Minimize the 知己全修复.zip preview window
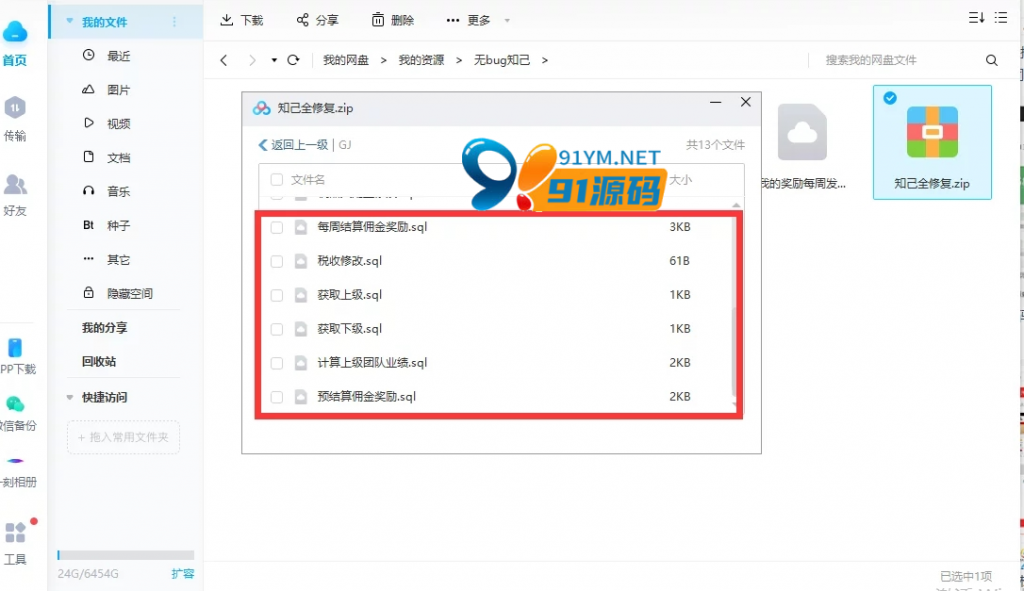 point(716,103)
